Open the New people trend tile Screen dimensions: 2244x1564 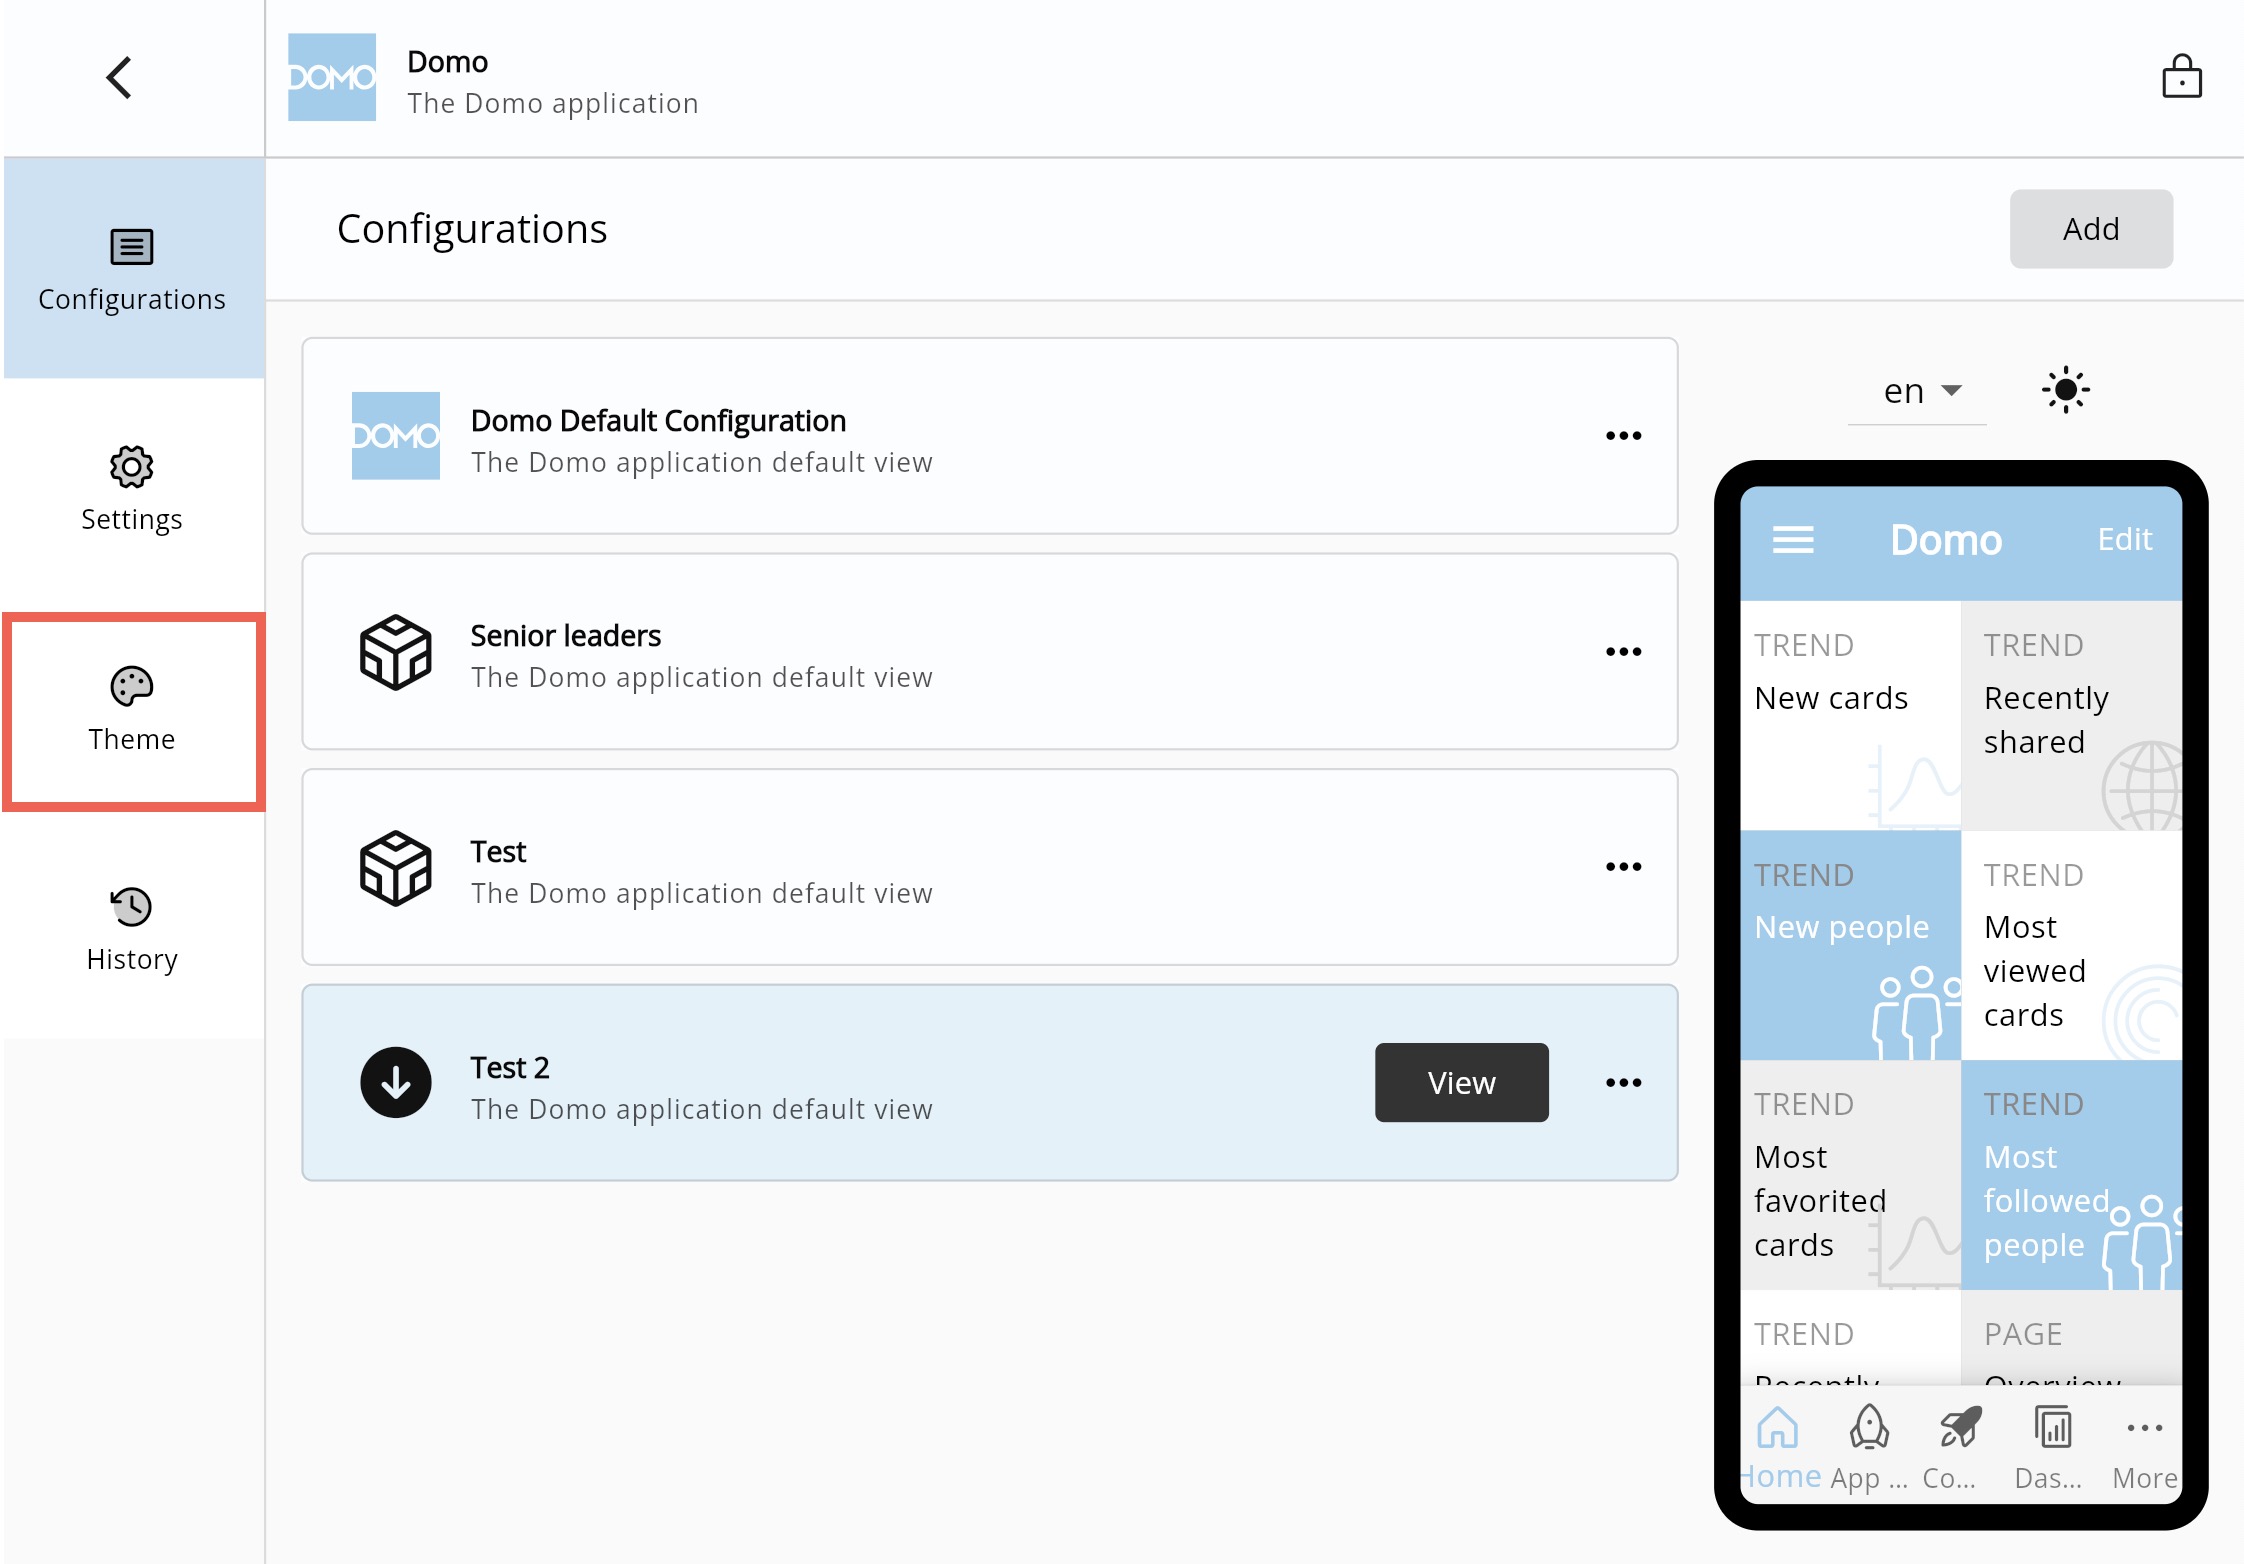click(x=1851, y=945)
